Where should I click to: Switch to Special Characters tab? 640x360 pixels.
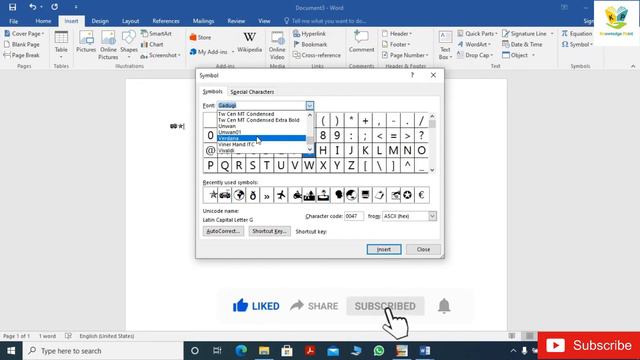[x=252, y=92]
